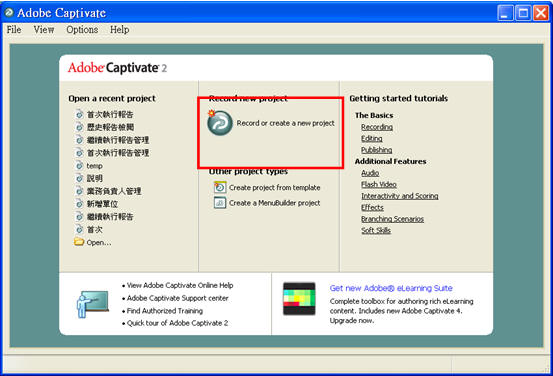553x376 pixels.
Task: Click 'Create a MenuBuilder project' text
Action: coord(275,203)
